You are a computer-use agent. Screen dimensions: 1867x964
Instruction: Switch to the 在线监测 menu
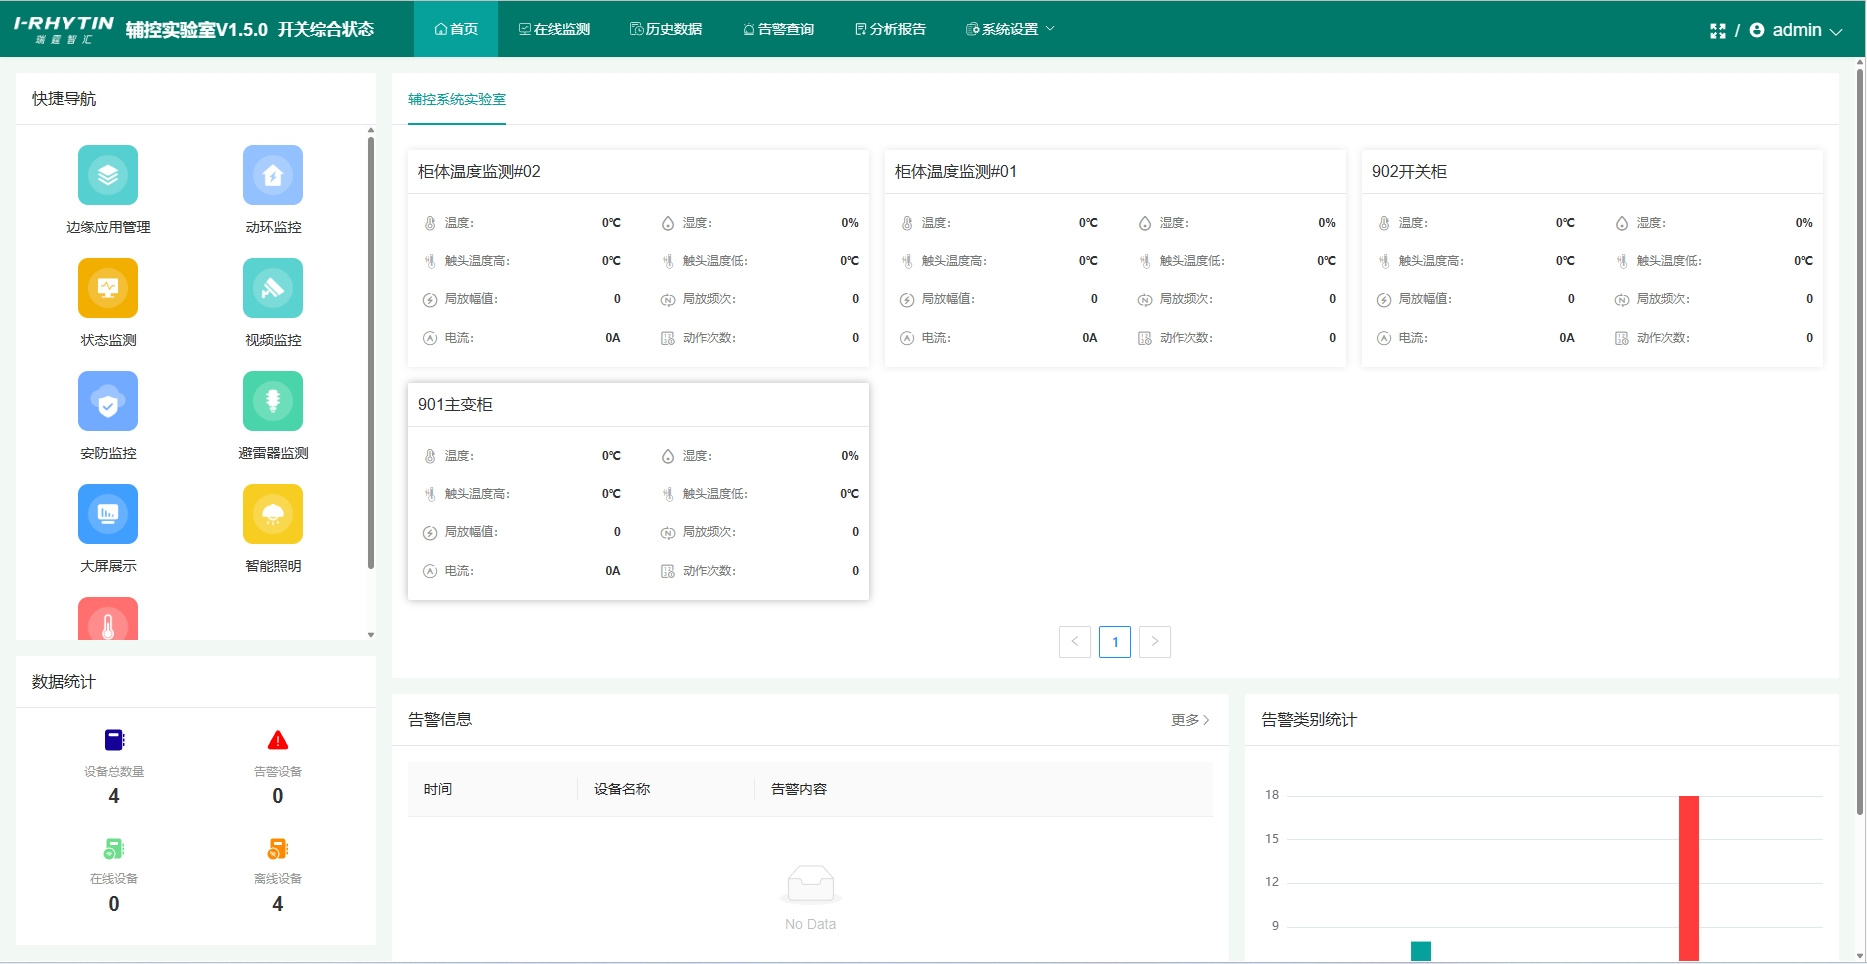(x=554, y=29)
